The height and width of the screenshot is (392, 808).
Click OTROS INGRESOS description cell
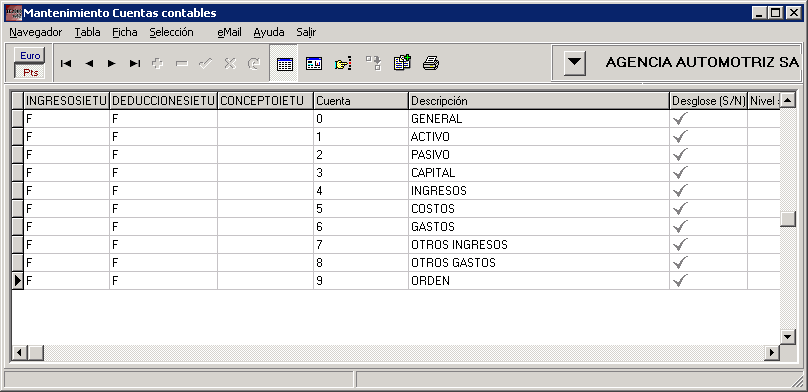pyautogui.click(x=539, y=245)
